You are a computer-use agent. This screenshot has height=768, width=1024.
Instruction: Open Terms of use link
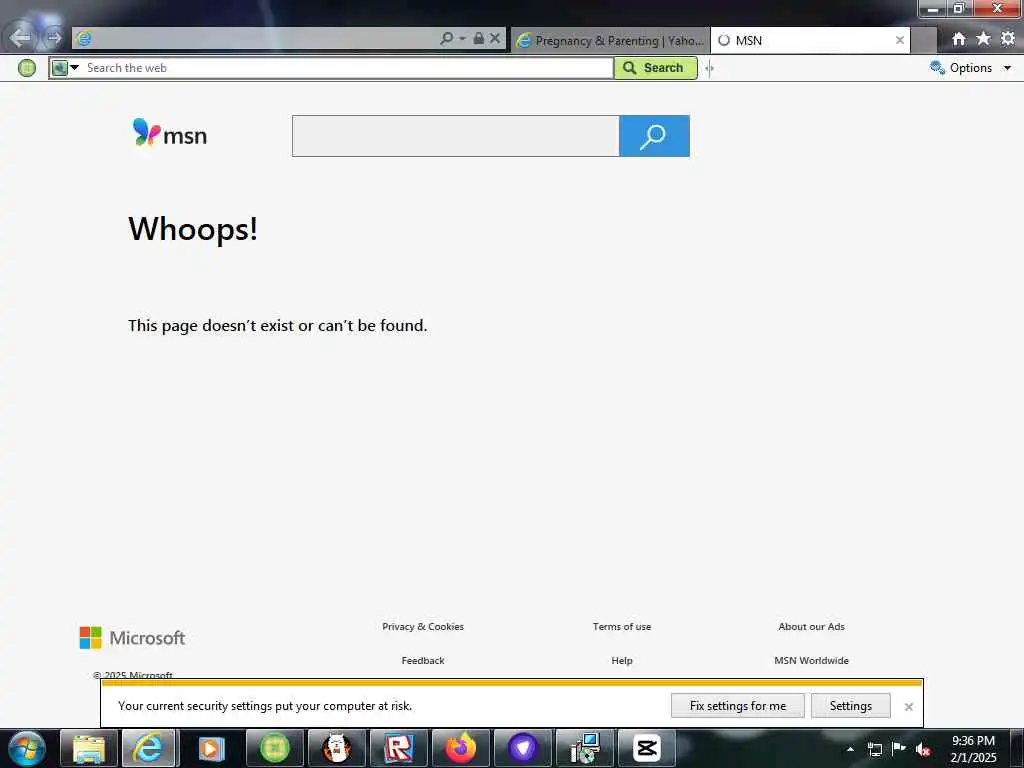pos(622,626)
